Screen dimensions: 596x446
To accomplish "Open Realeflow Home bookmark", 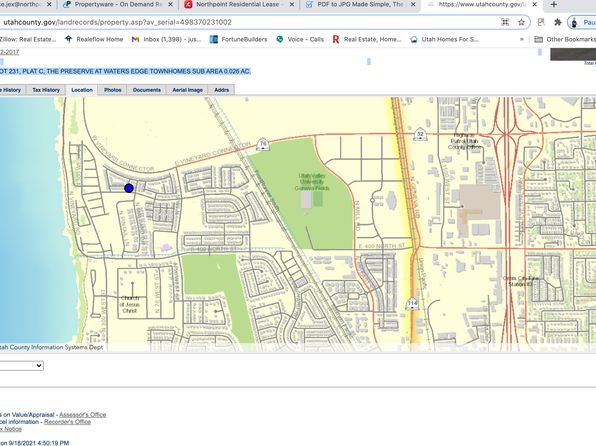I will point(94,39).
